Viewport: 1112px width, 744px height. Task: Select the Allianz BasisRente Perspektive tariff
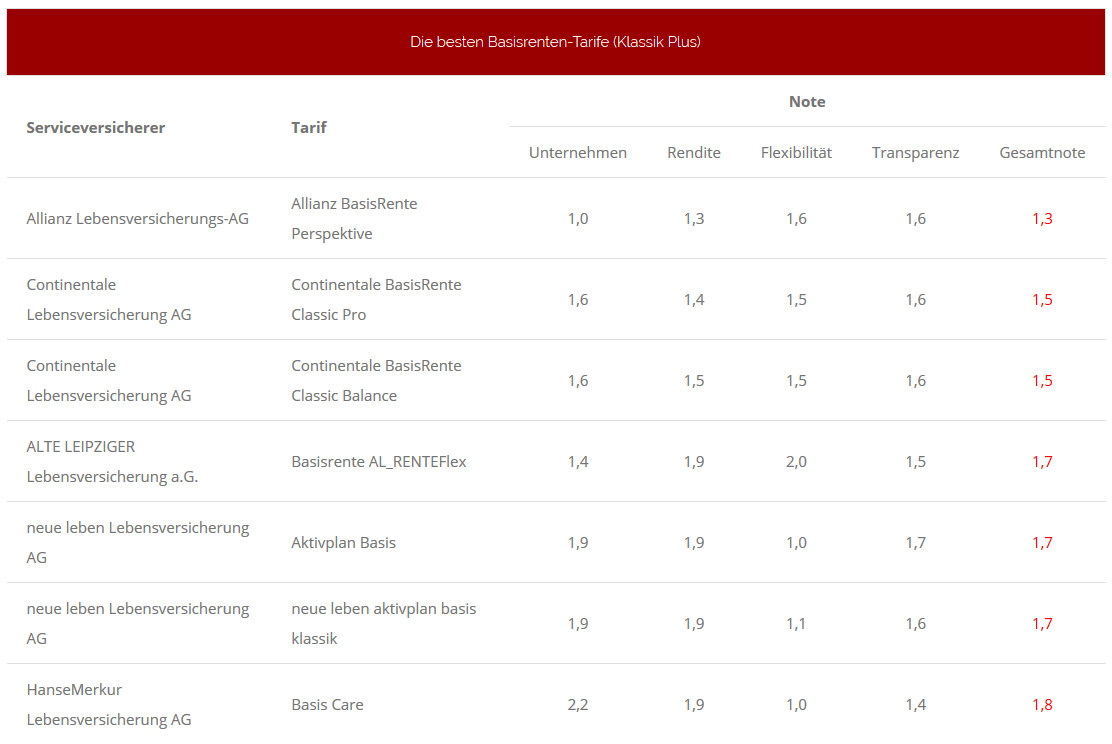coord(355,218)
